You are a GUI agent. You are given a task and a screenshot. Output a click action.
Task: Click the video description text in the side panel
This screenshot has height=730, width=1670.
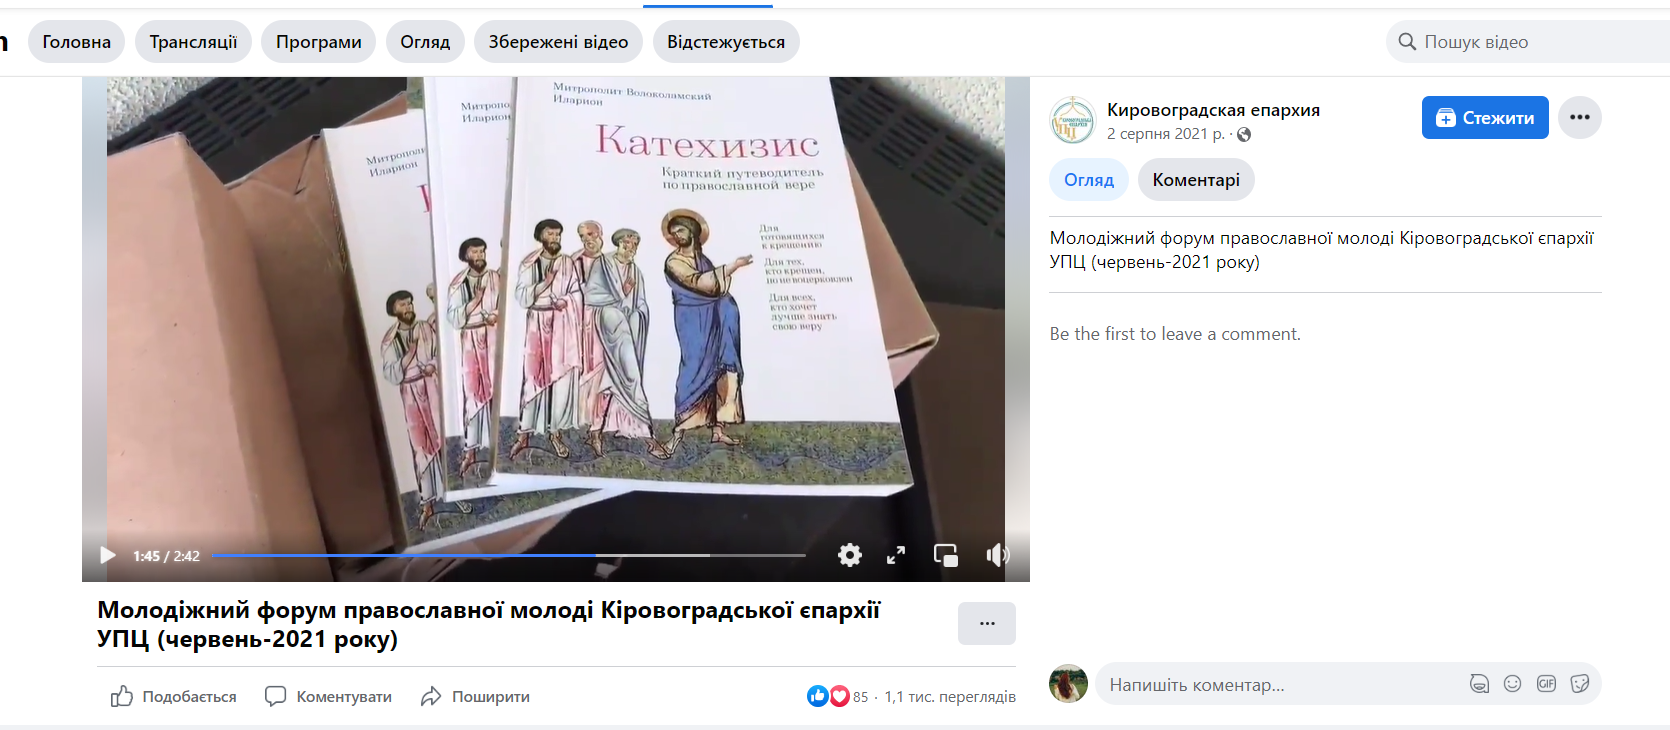click(x=1322, y=250)
